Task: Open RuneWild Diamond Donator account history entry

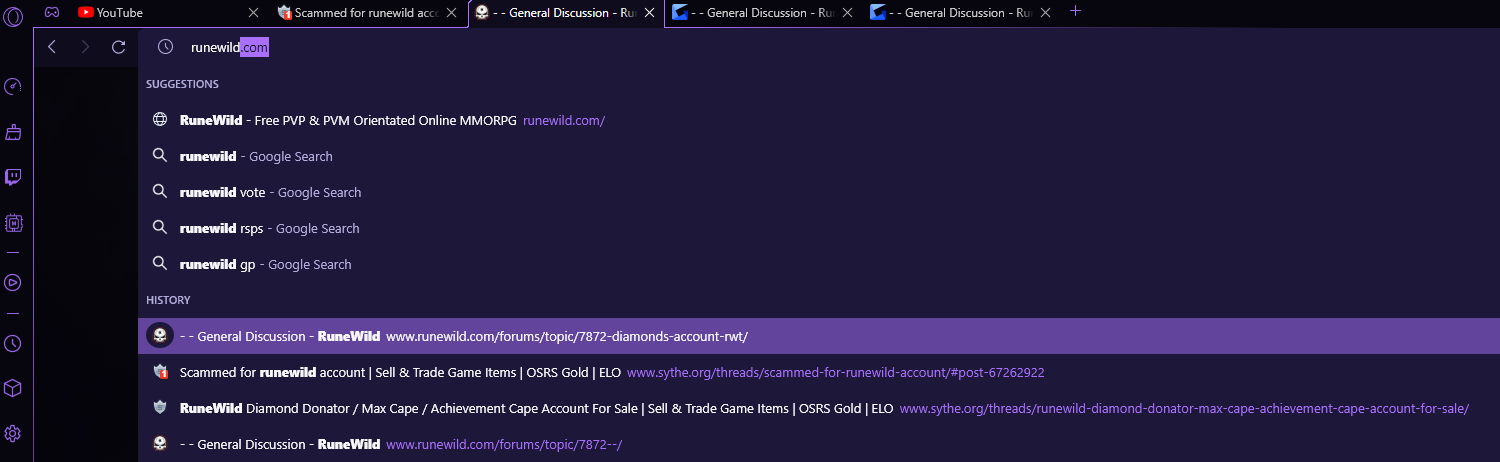Action: tap(818, 408)
